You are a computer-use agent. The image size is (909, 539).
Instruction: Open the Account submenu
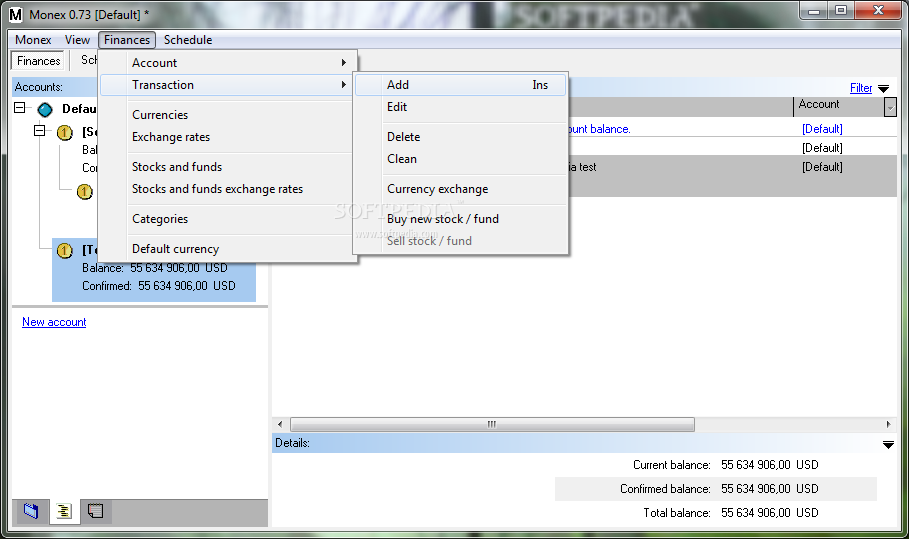(228, 63)
